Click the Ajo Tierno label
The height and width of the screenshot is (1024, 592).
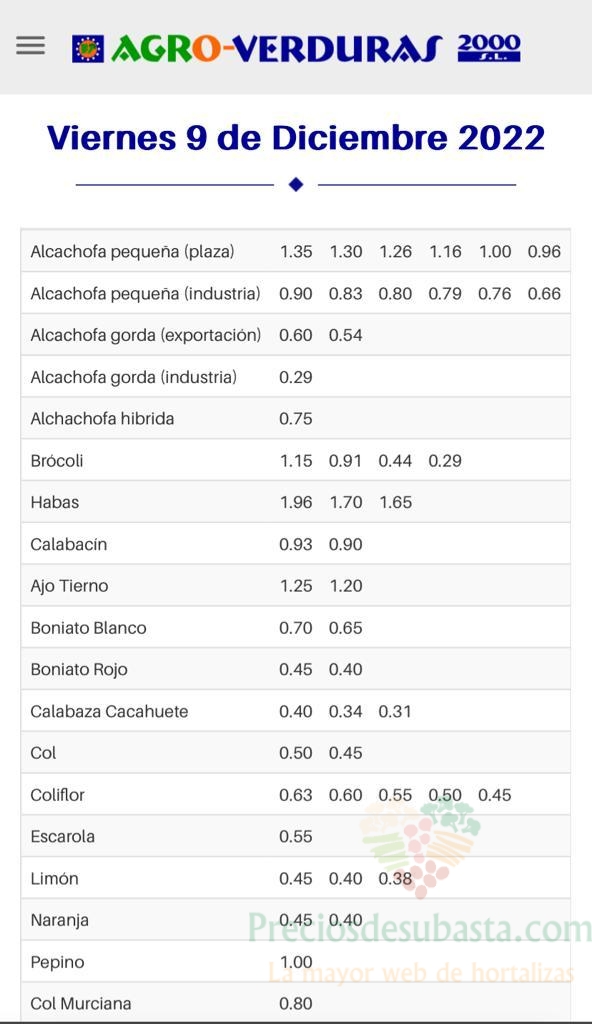pos(69,586)
